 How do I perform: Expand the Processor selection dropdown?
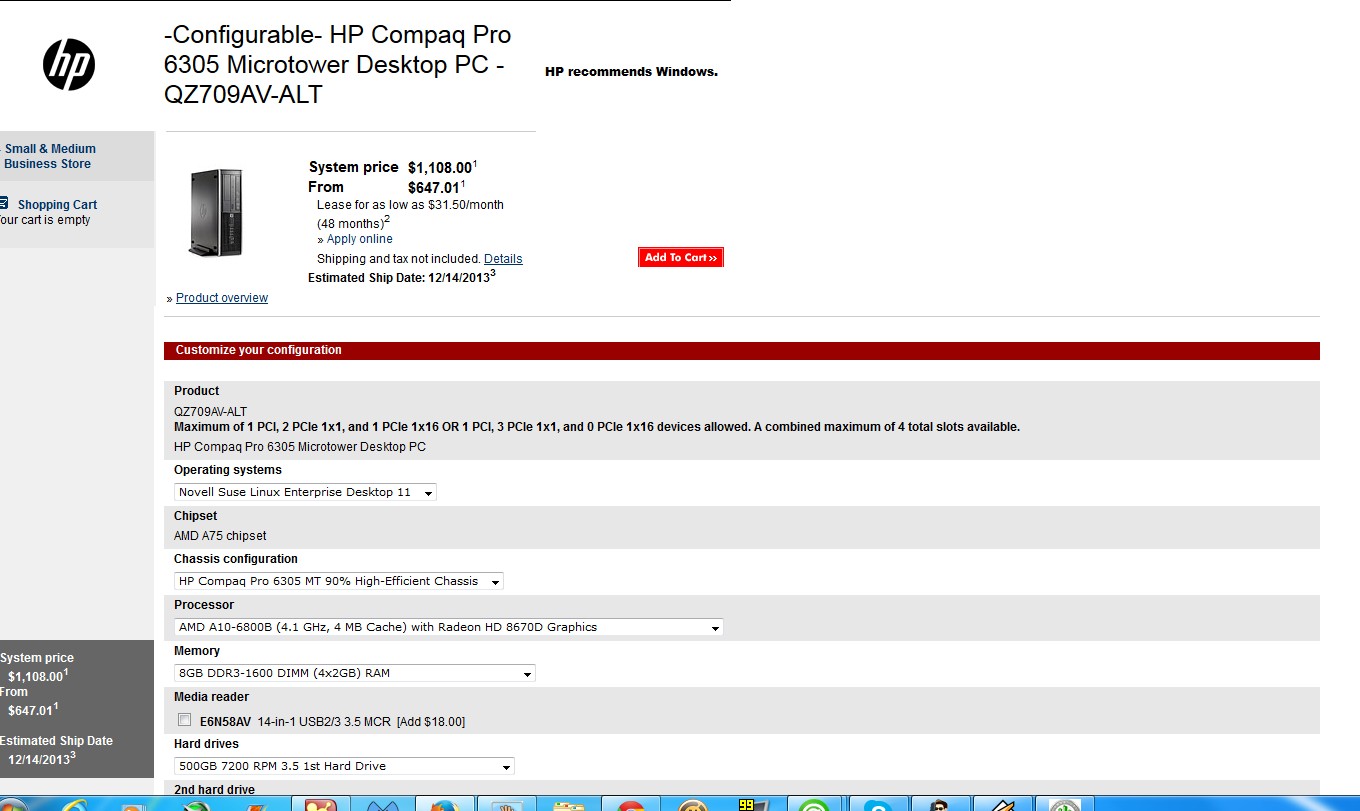449,627
